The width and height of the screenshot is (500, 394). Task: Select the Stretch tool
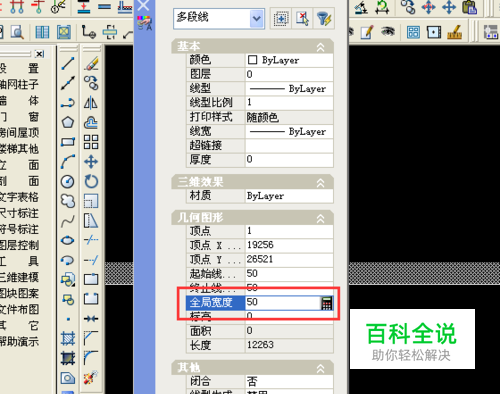[x=91, y=221]
